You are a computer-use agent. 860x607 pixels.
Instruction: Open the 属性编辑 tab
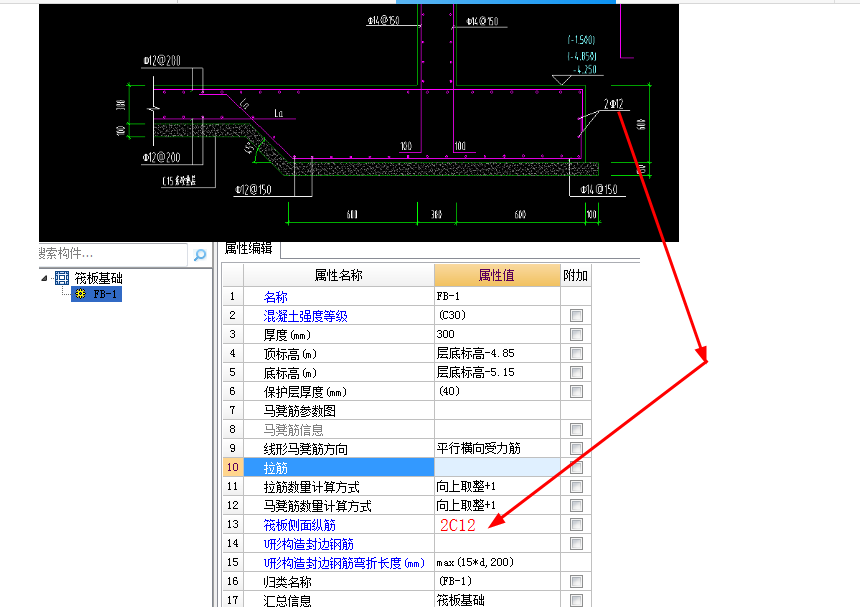(249, 249)
